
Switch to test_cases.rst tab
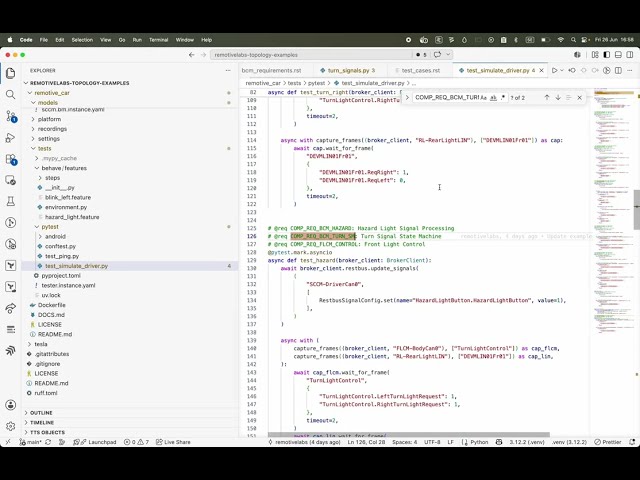pos(421,71)
